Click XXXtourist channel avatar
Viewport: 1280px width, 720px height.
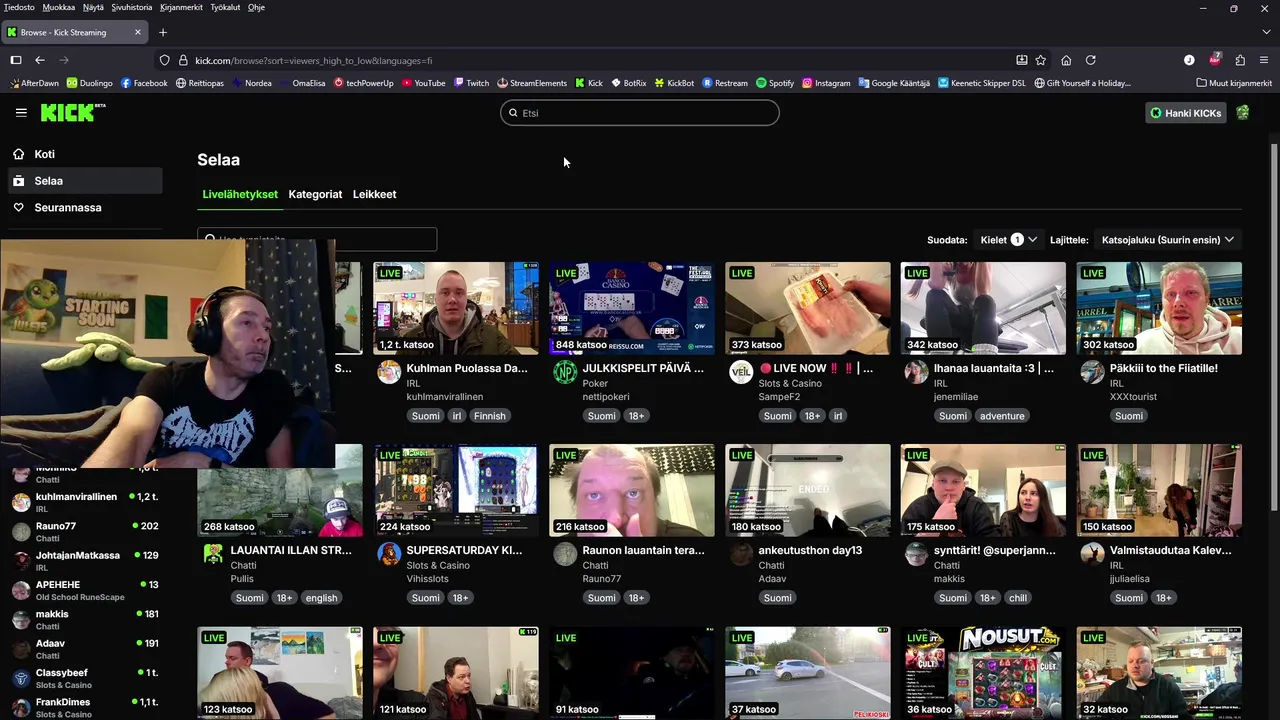1092,373
